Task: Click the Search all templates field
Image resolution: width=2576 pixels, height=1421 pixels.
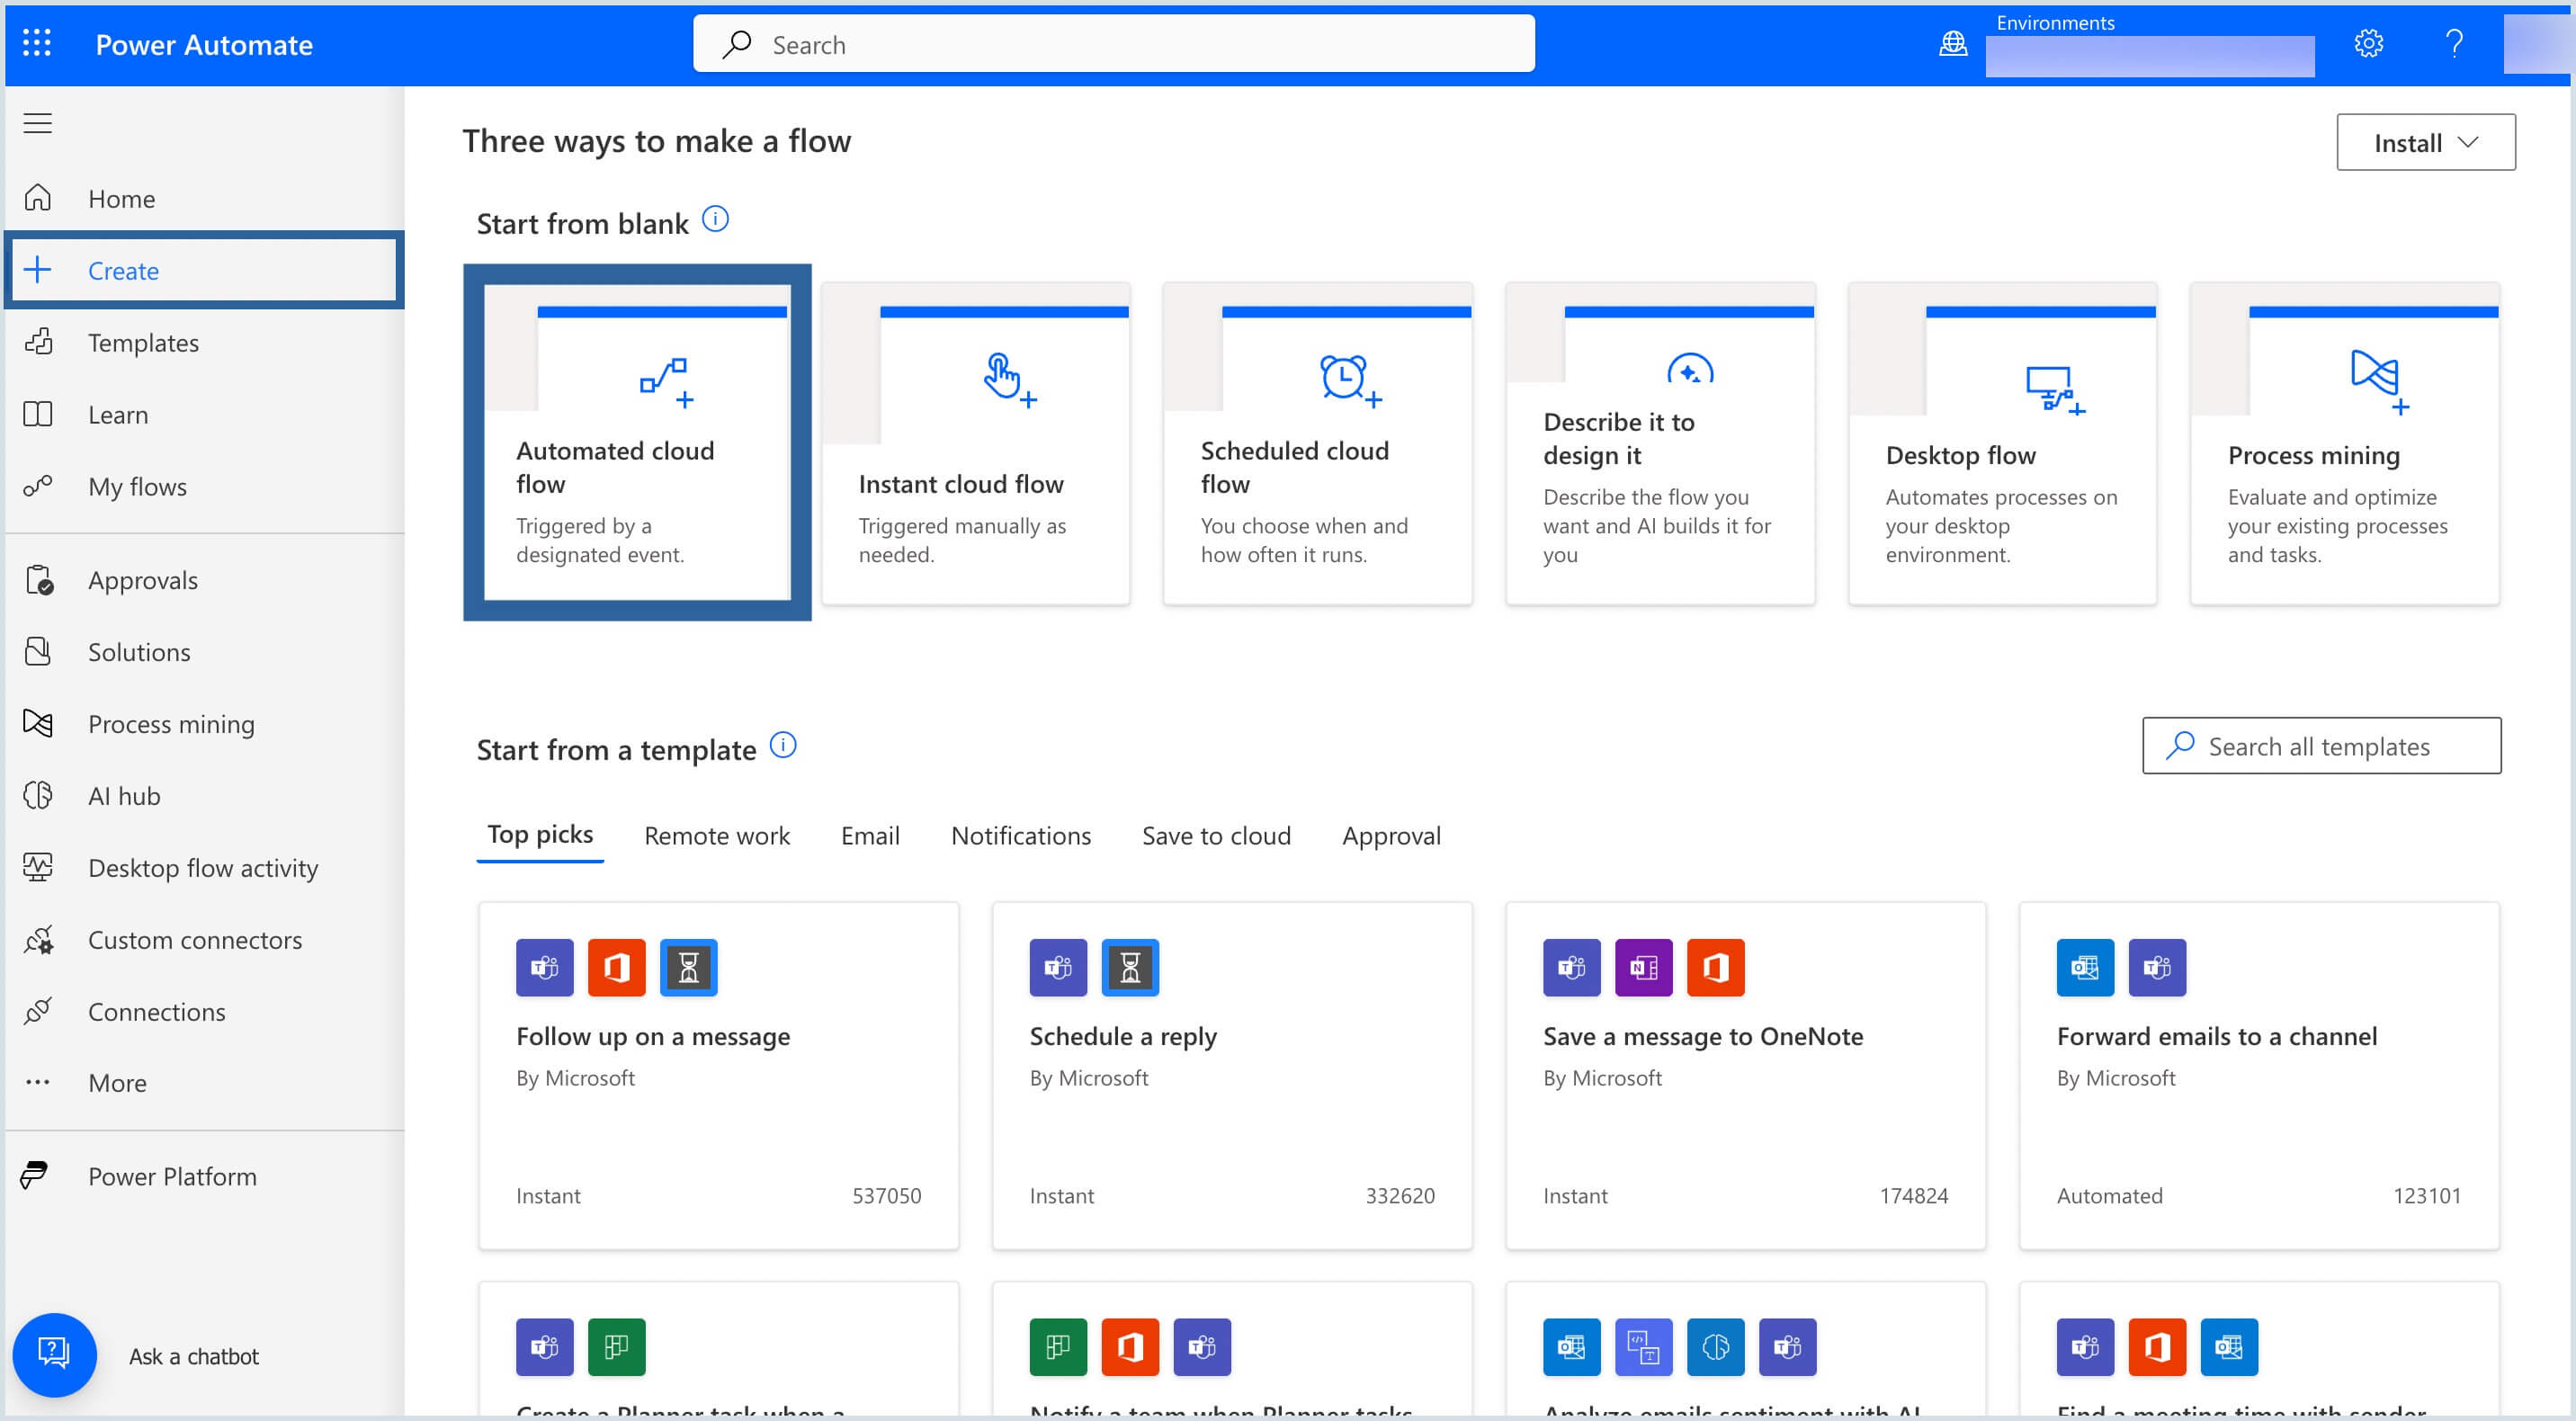Action: coord(2321,746)
